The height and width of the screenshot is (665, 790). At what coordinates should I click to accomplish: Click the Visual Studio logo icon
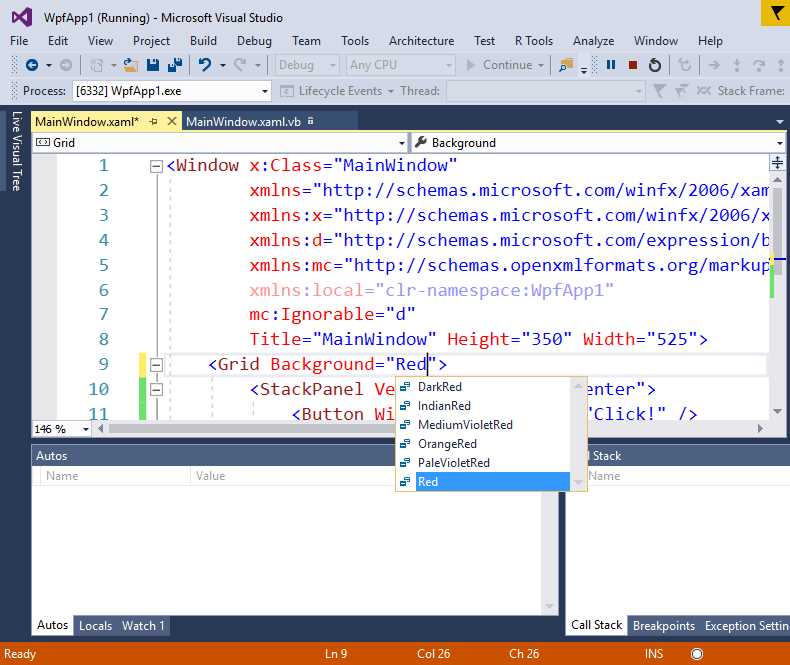coord(22,17)
